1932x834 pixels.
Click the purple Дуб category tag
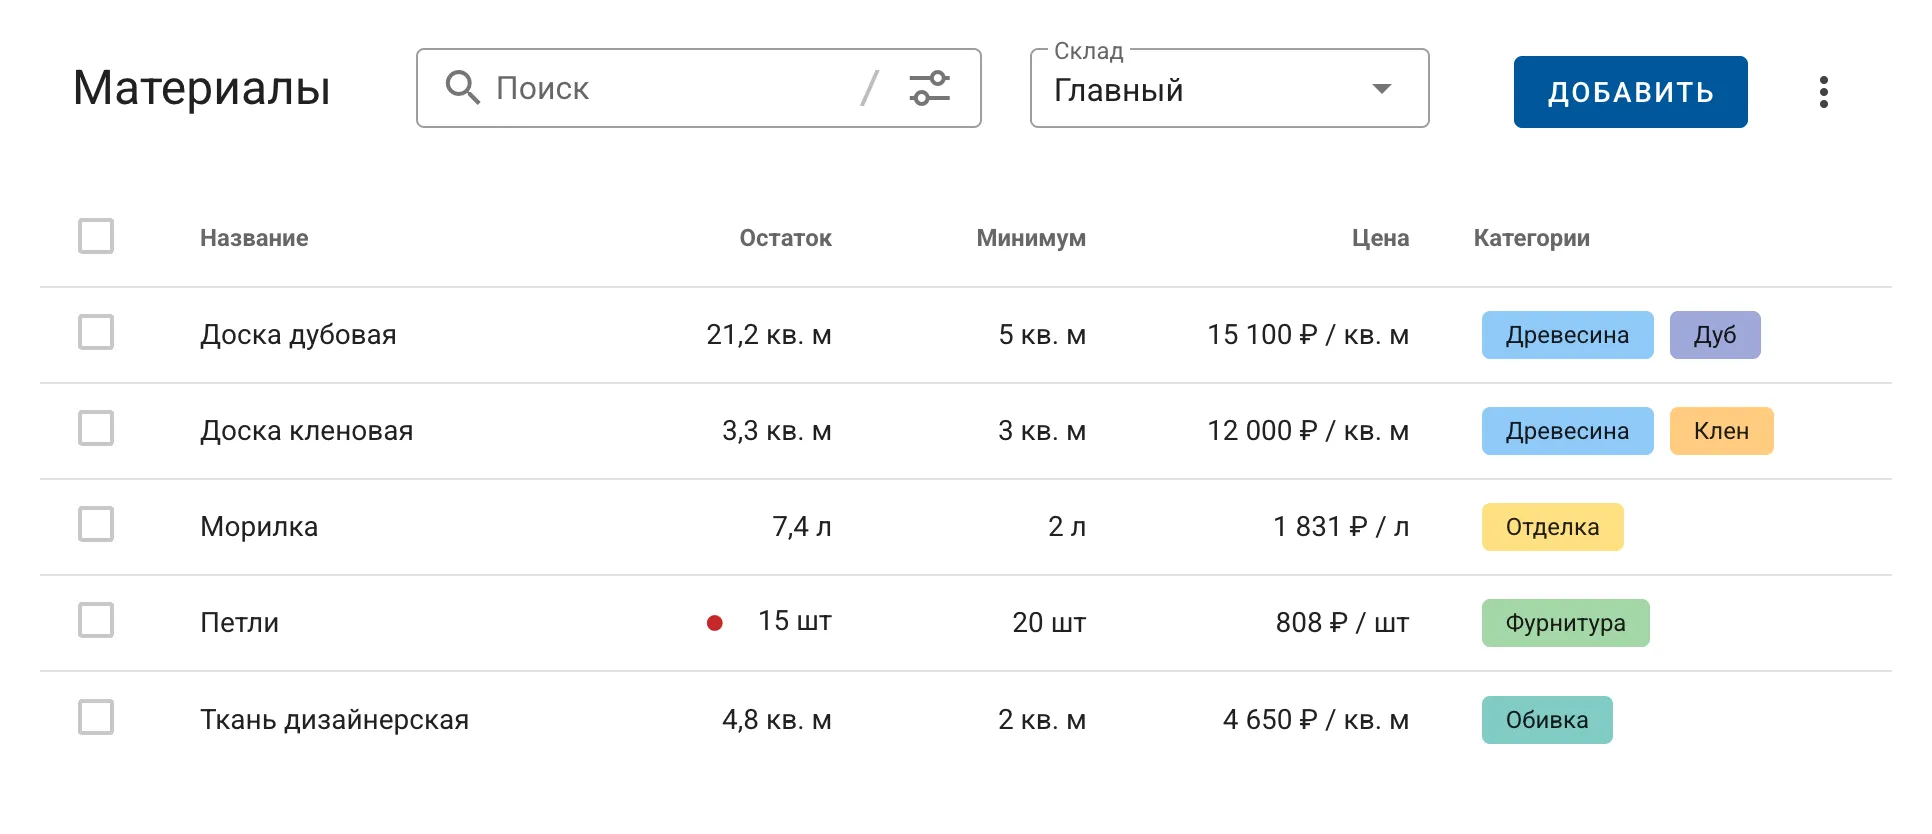1714,335
